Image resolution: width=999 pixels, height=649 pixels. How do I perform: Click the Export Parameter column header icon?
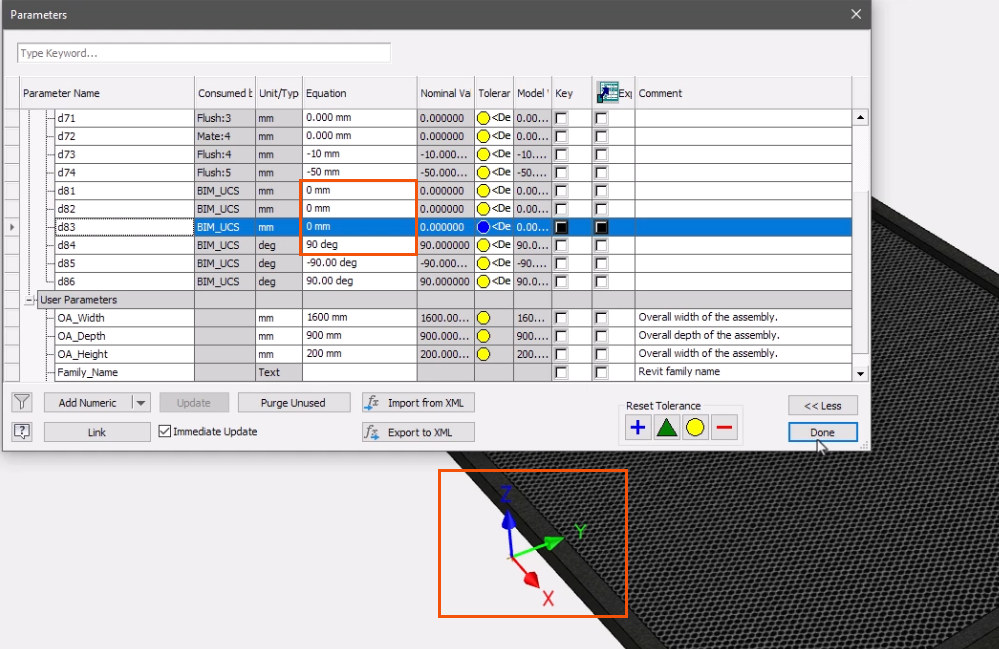click(607, 93)
